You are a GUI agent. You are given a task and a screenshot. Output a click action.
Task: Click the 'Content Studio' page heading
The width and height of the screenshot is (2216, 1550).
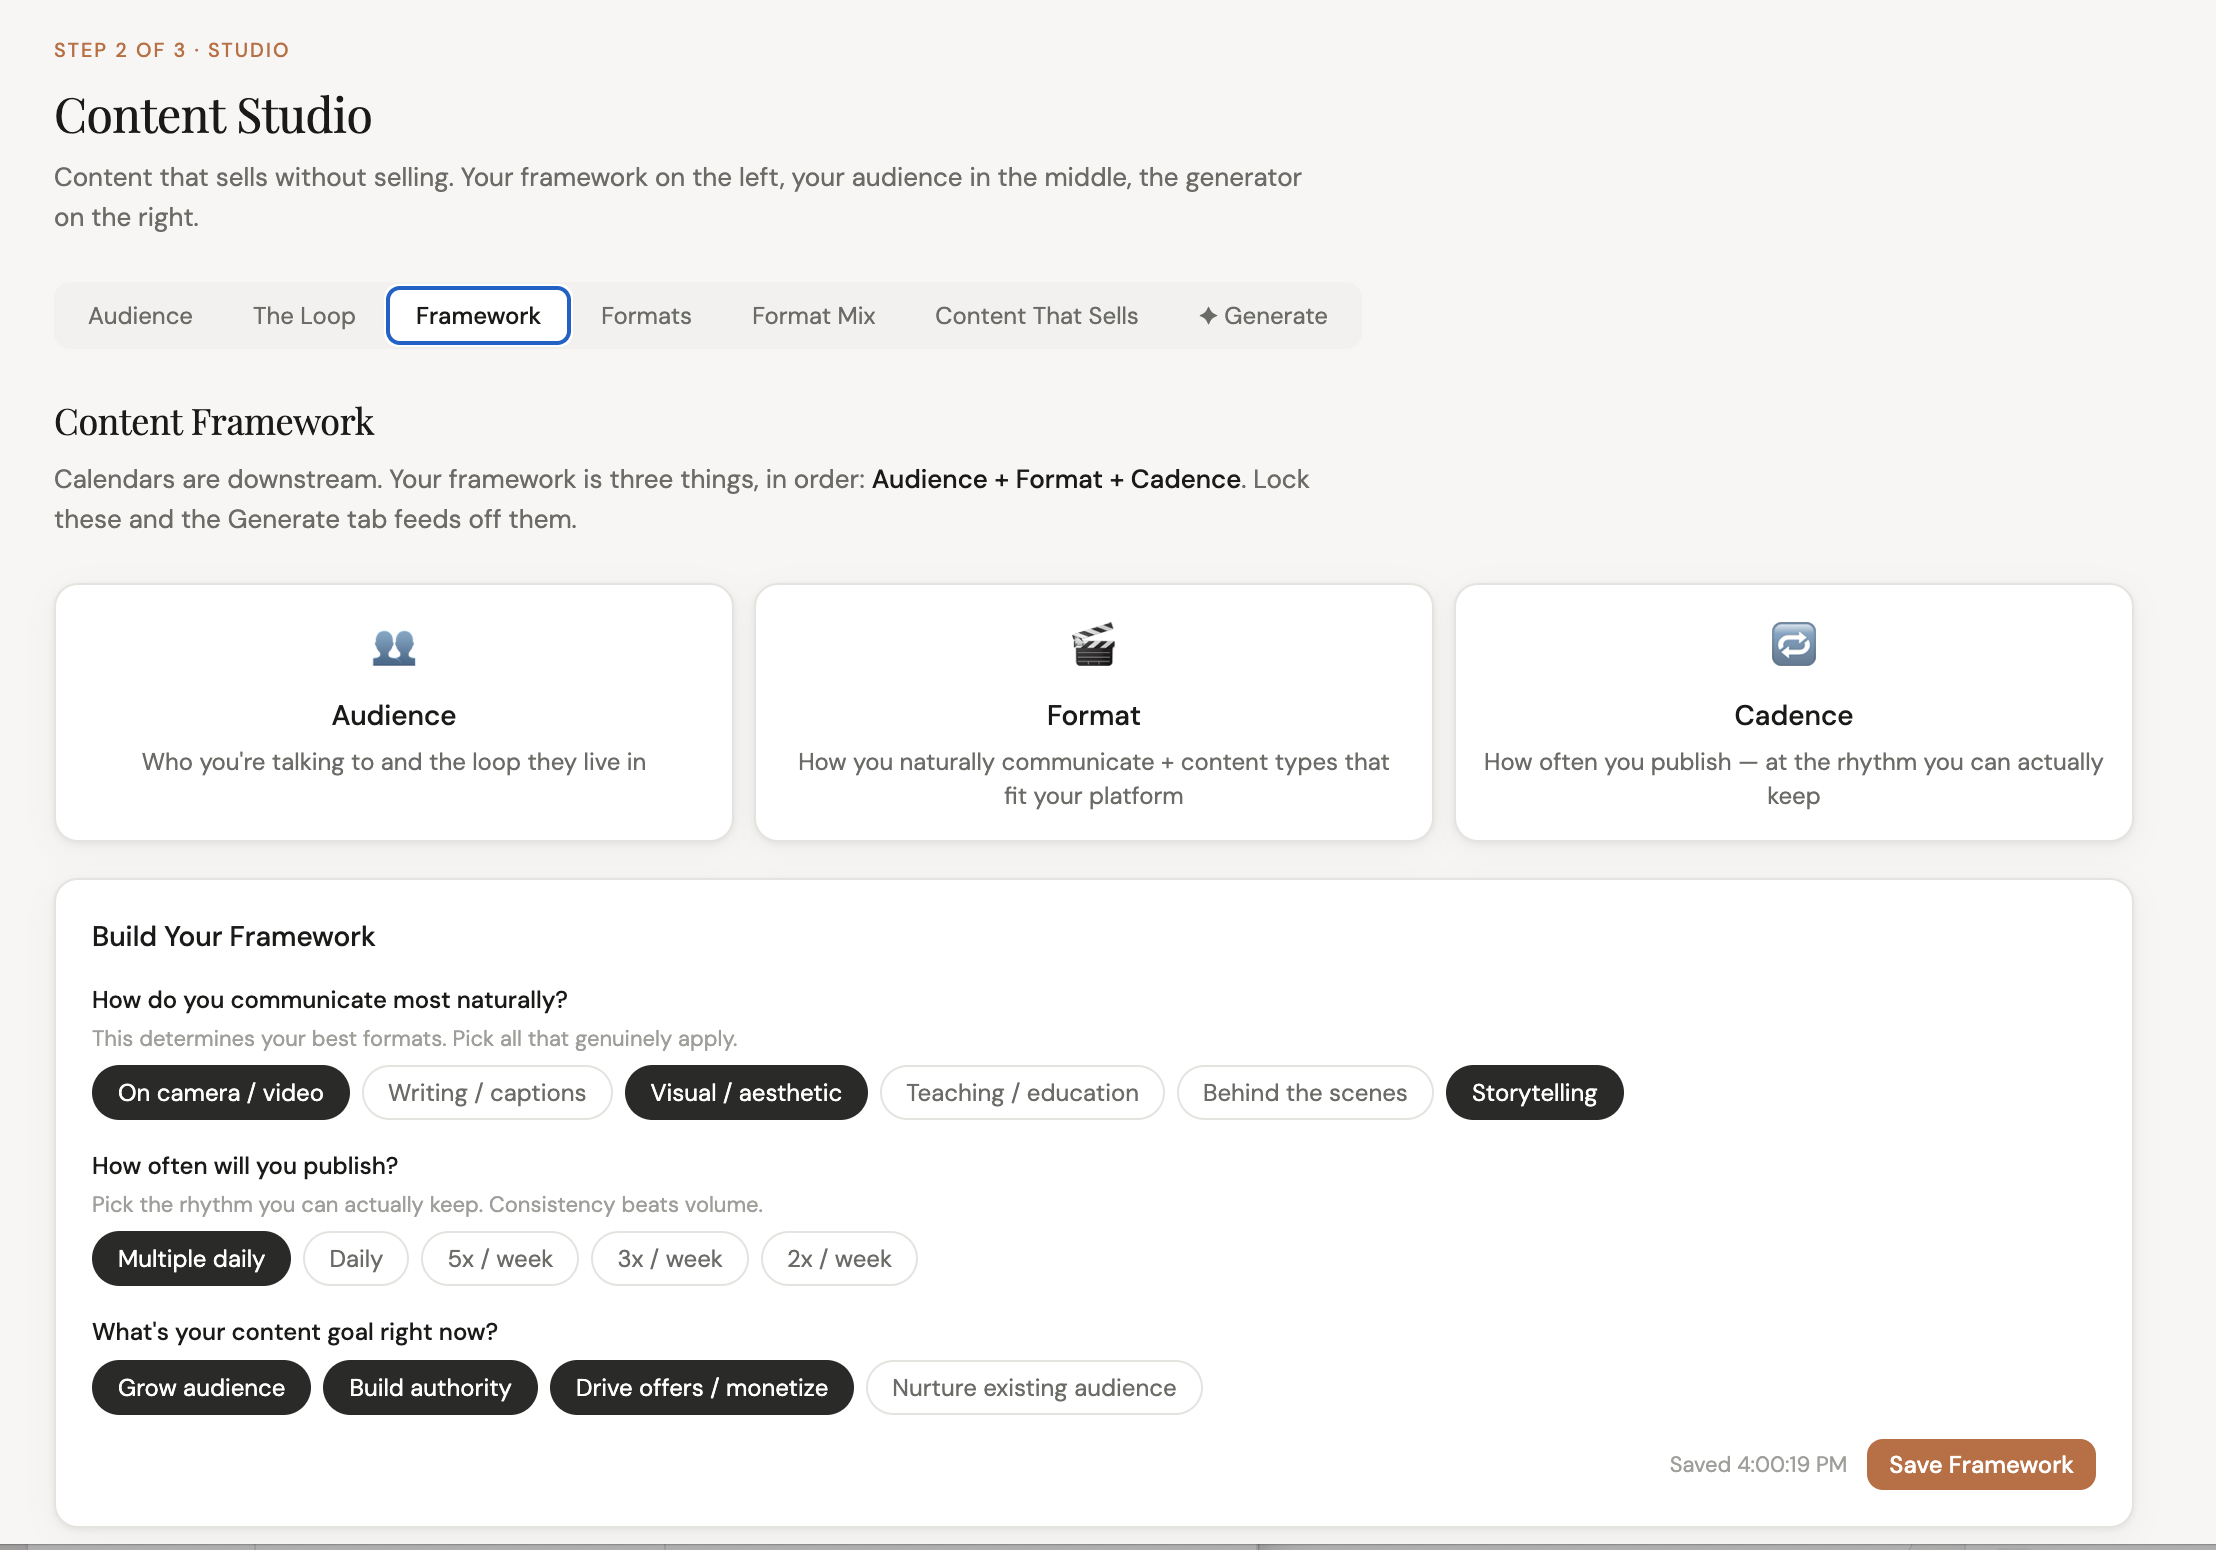pos(213,116)
